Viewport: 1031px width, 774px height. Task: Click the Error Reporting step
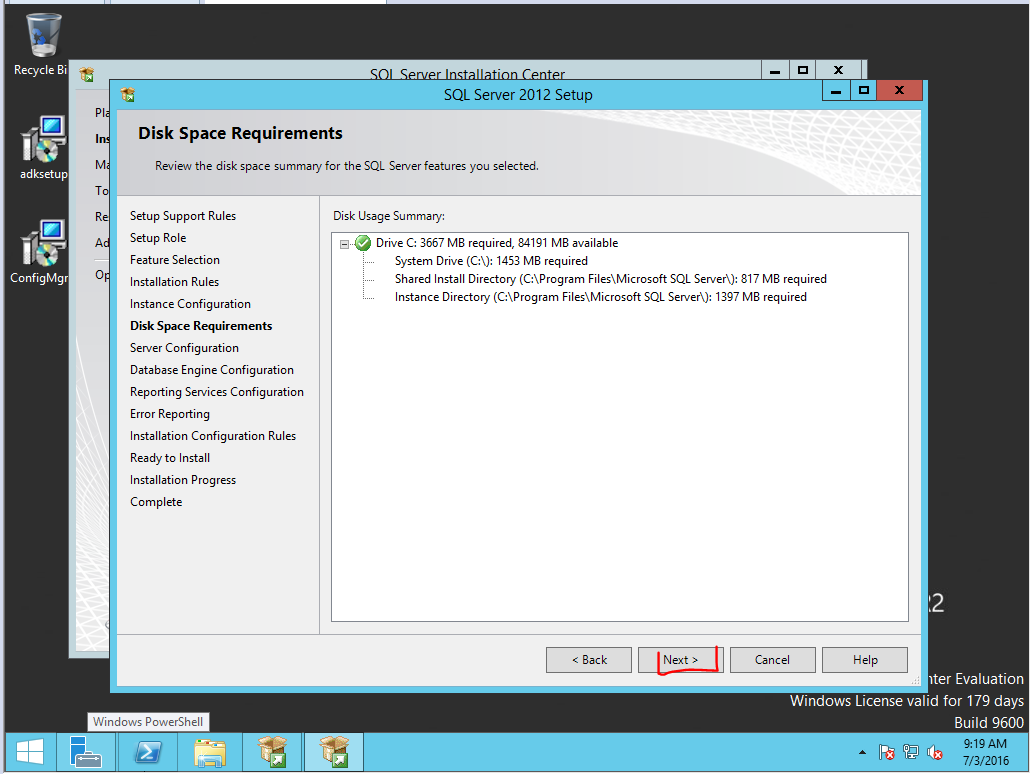(170, 414)
